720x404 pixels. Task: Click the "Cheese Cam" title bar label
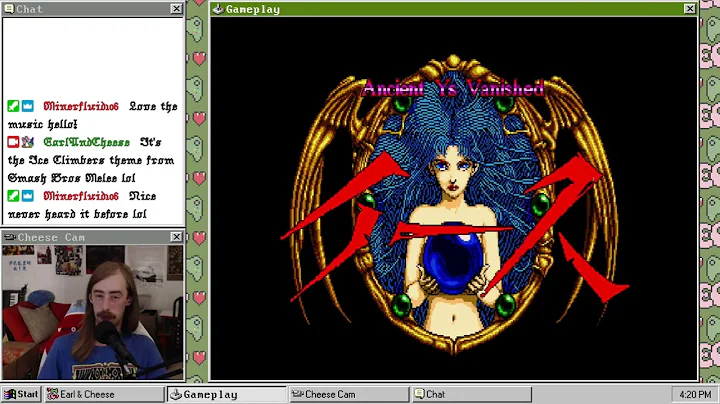coord(51,237)
